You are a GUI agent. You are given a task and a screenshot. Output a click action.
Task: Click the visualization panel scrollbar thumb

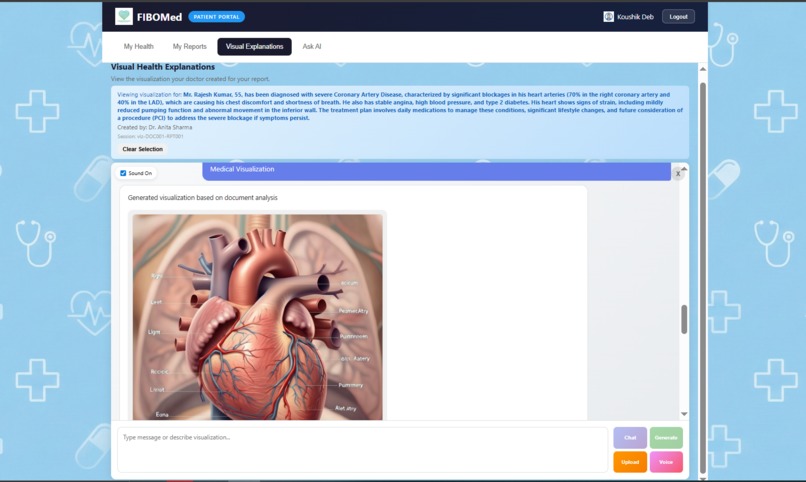pyautogui.click(x=684, y=319)
